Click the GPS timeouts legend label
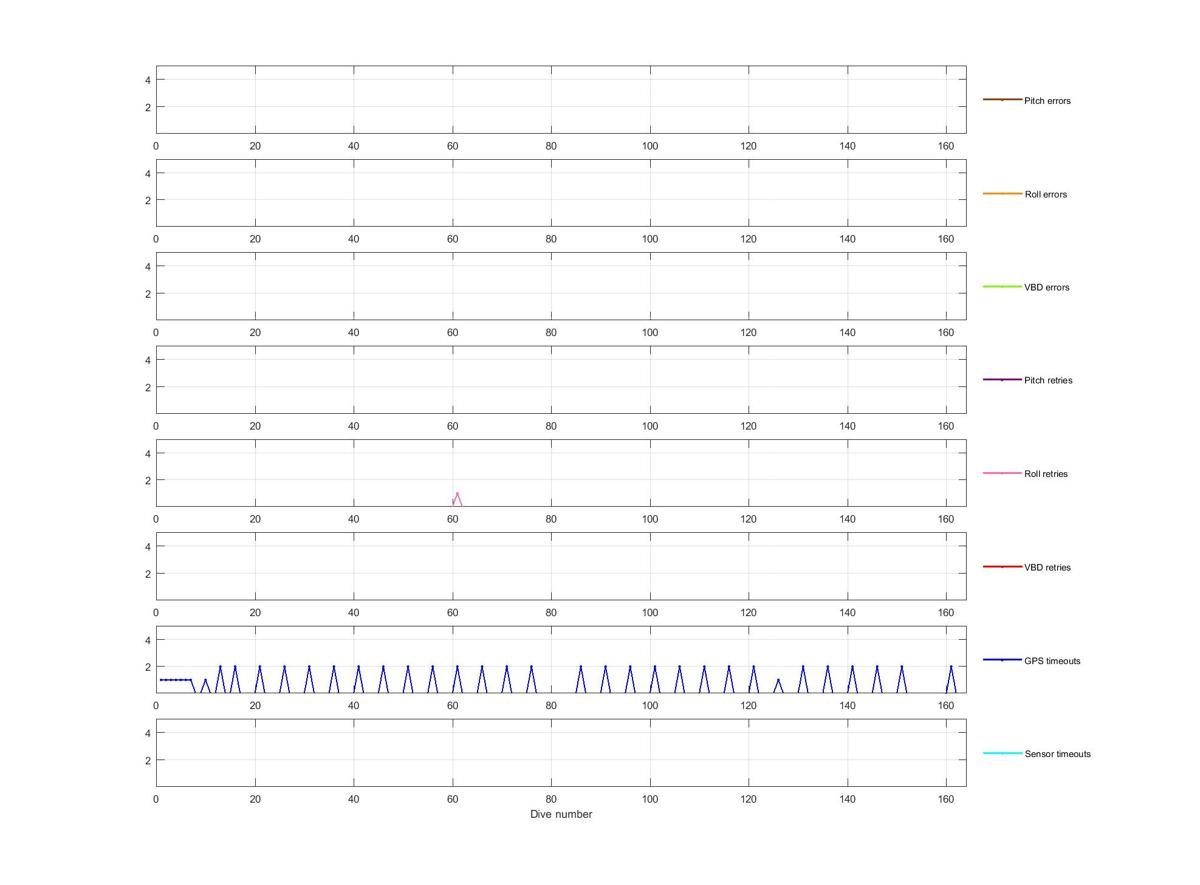The height and width of the screenshot is (885, 1200). [x=1052, y=661]
